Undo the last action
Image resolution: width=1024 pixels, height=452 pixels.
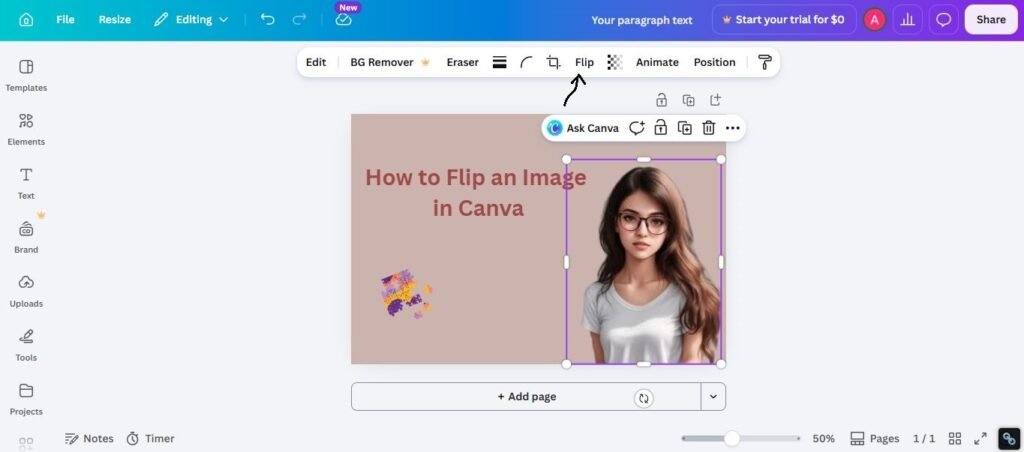tap(268, 20)
